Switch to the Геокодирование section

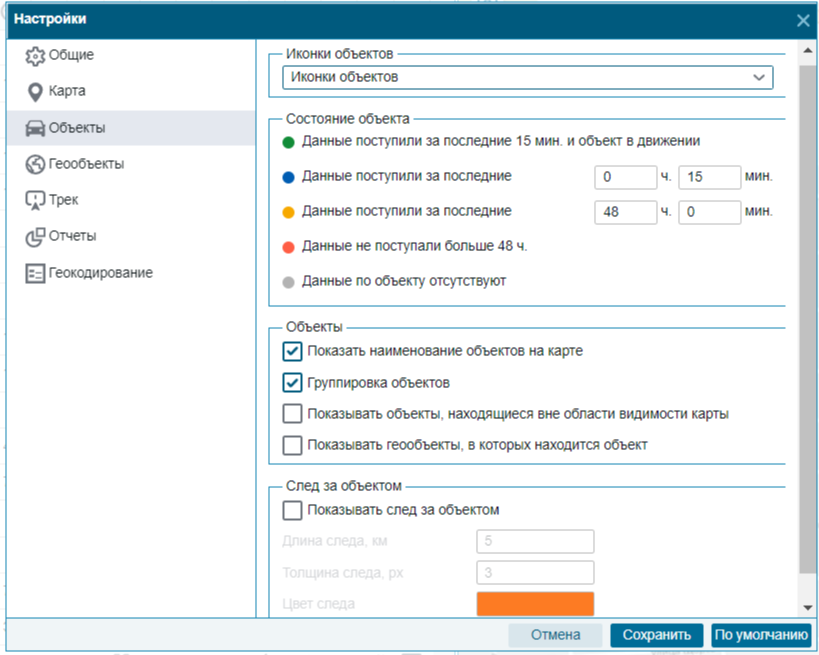point(101,273)
